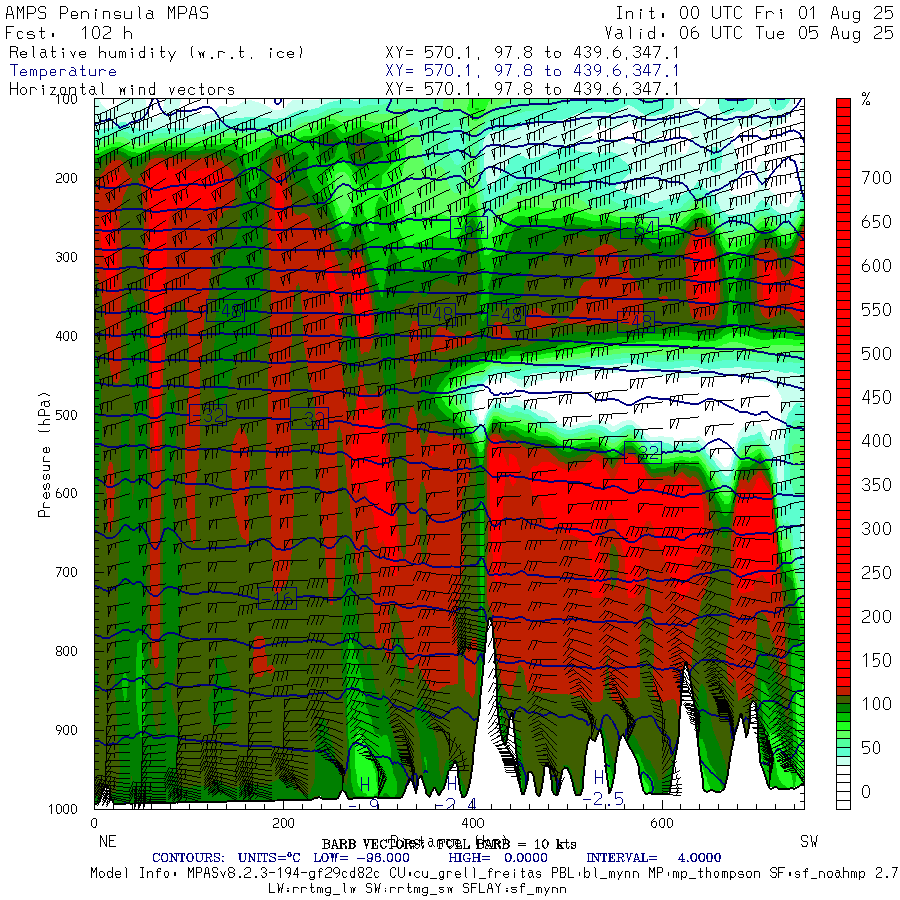900x900 pixels.
Task: Click the 'SFLAY:sf_mynn' text
Action: click(514, 889)
